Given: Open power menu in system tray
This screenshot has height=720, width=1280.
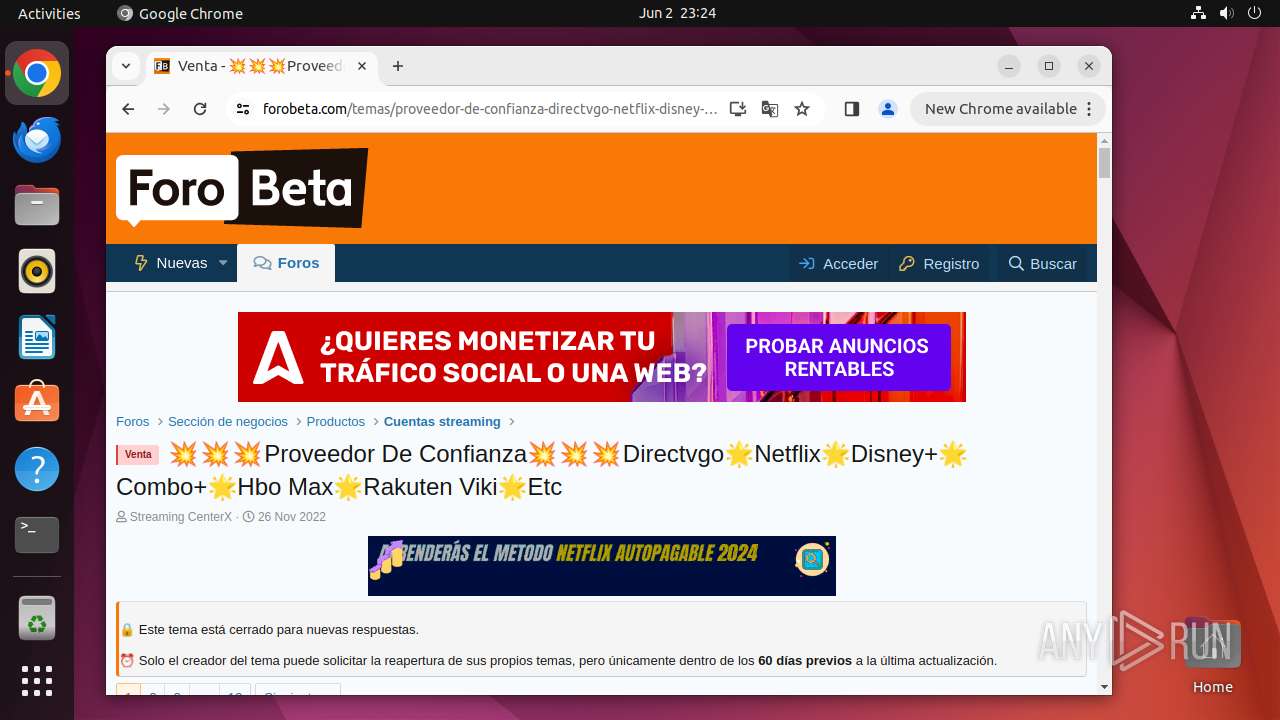Looking at the screenshot, I should pyautogui.click(x=1254, y=13).
